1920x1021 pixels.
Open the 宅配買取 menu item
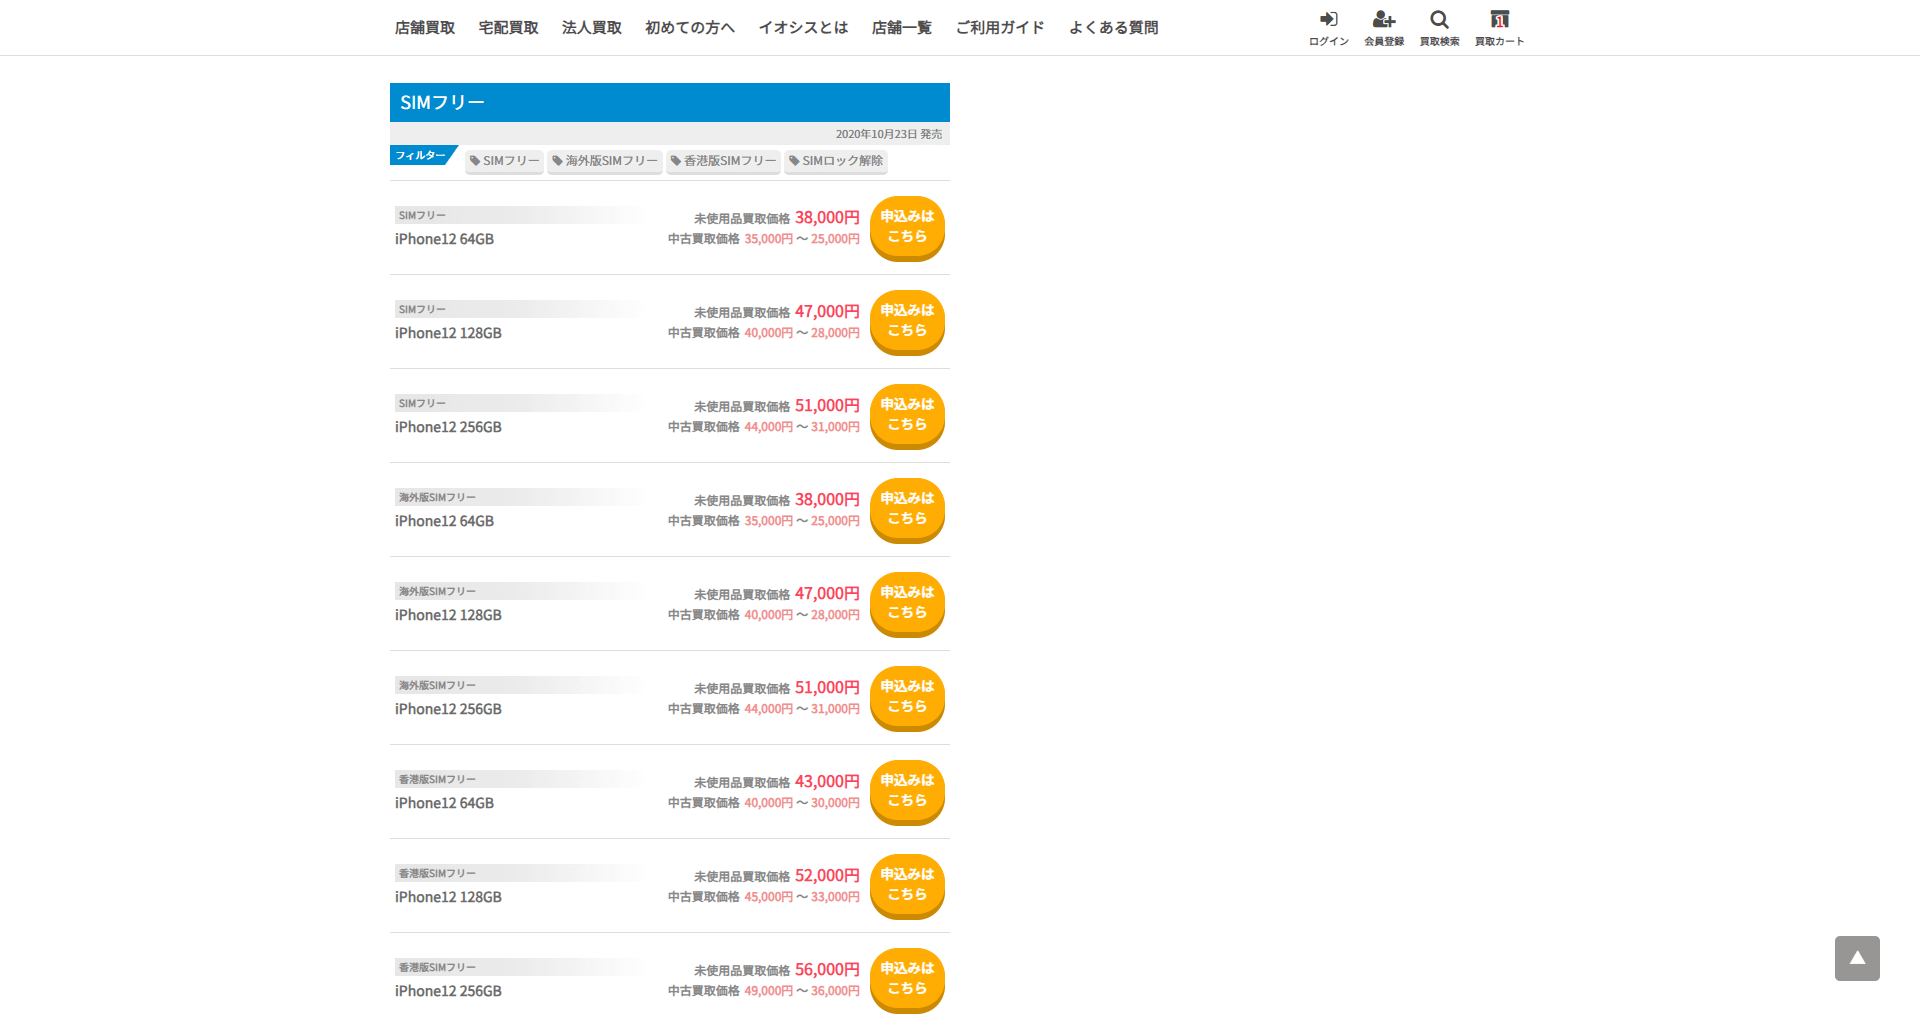click(x=508, y=28)
